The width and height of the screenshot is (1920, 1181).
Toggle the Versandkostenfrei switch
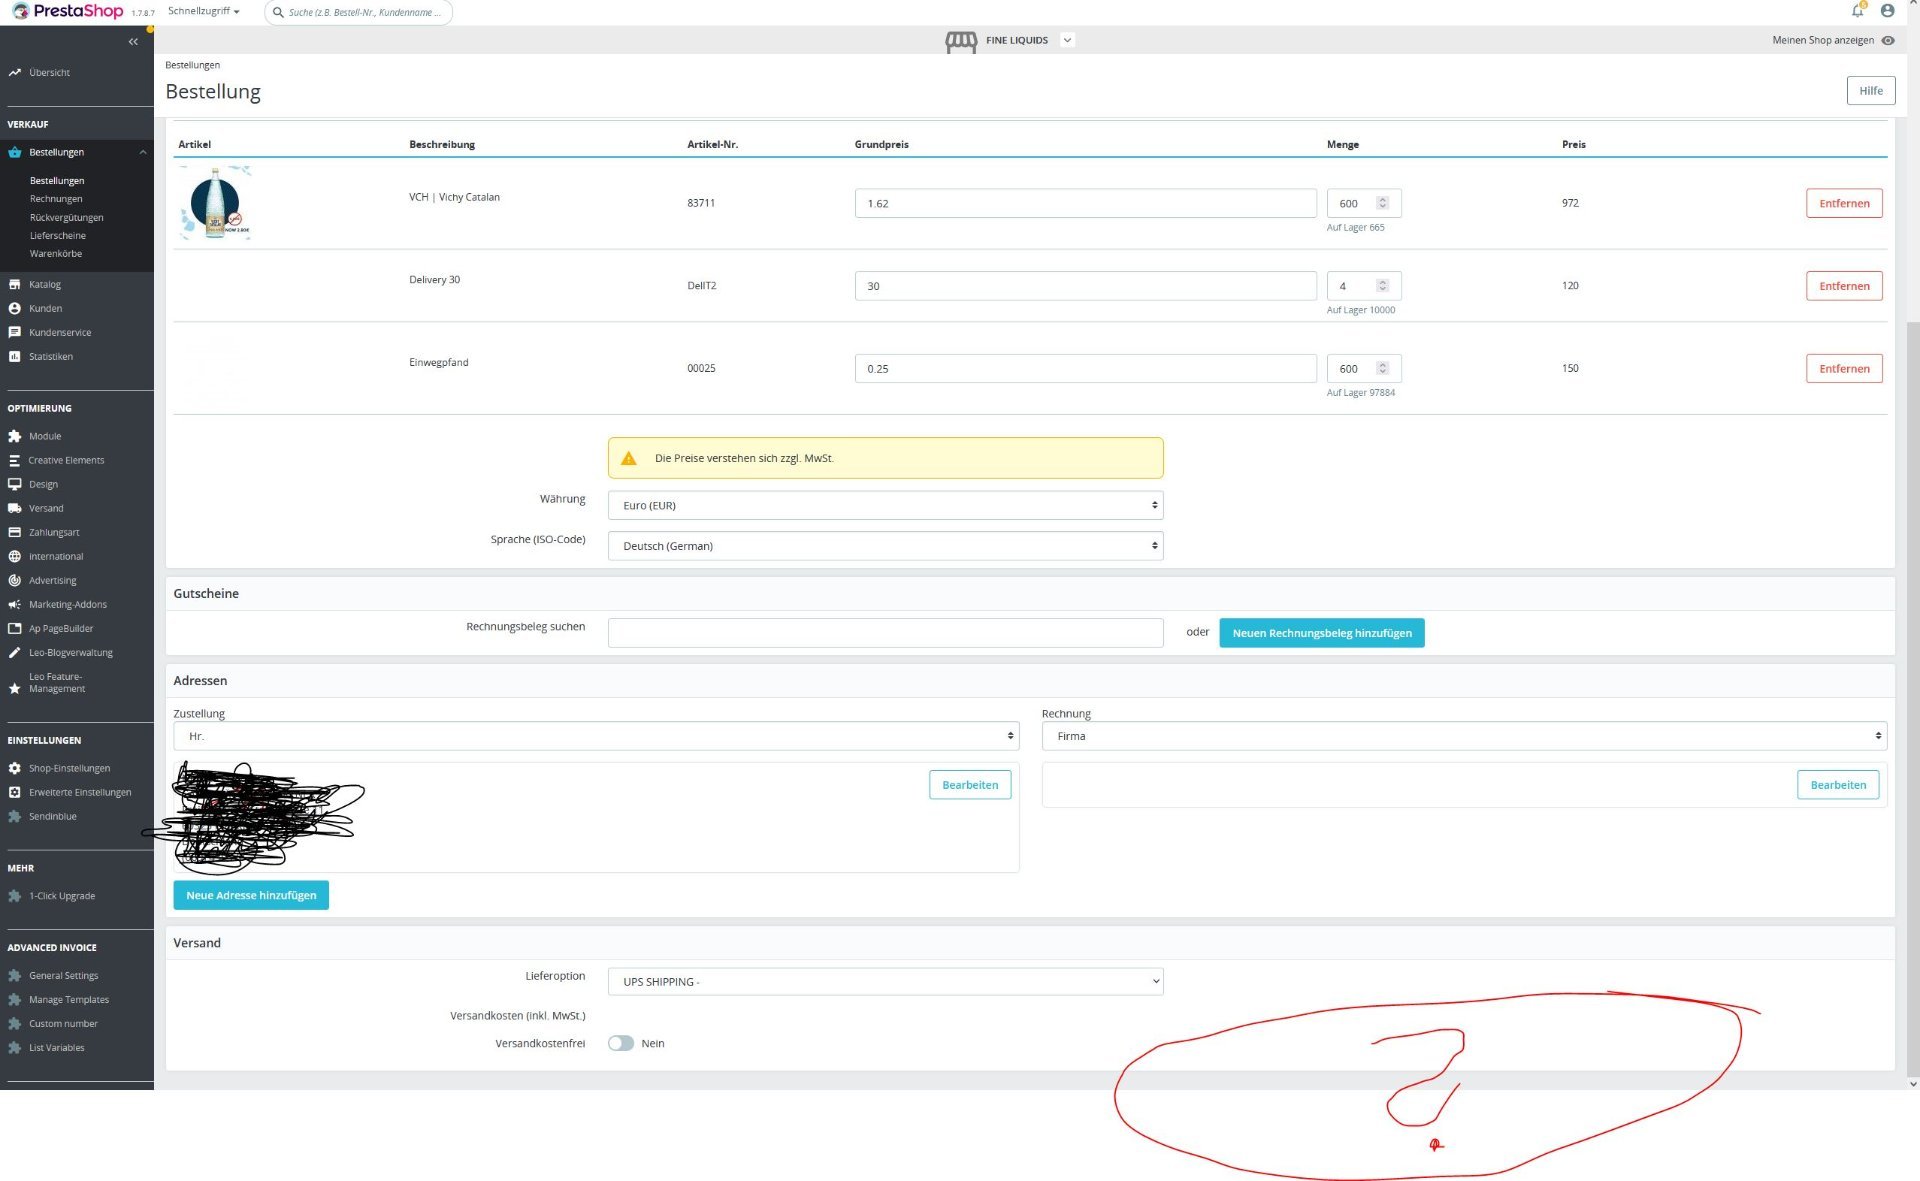tap(621, 1043)
